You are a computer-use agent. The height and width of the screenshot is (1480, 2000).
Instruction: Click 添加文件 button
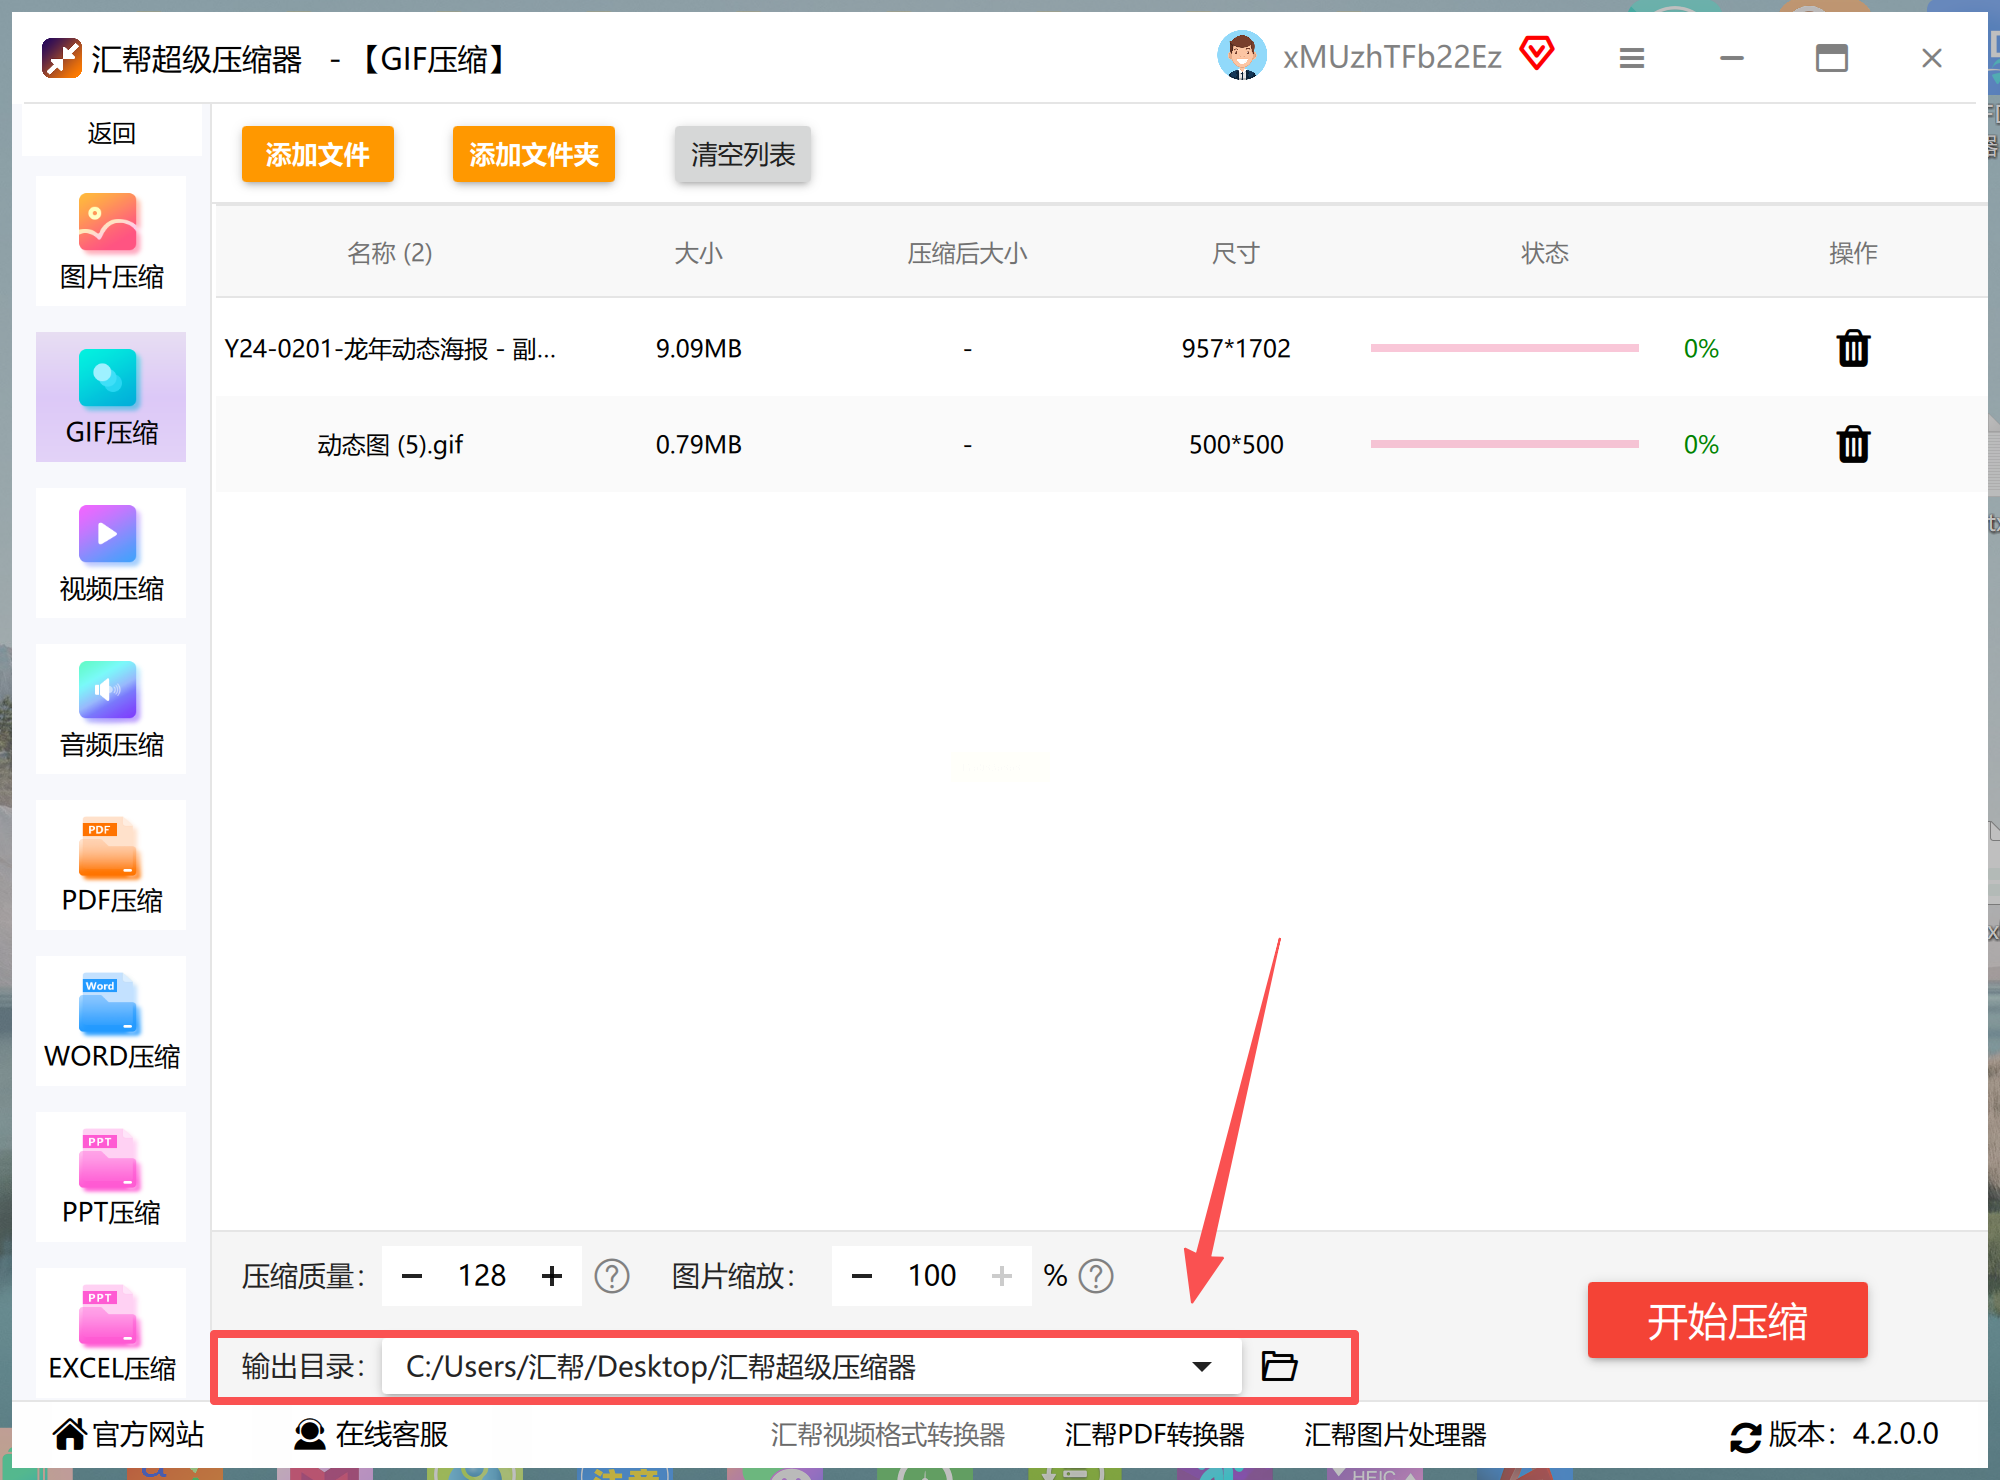pyautogui.click(x=317, y=154)
